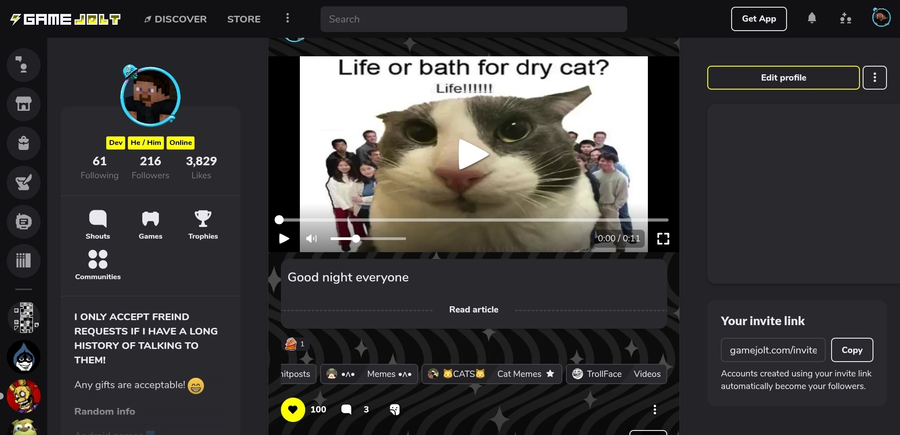Enter fullscreen for the cat video
The width and height of the screenshot is (900, 435).
663,239
